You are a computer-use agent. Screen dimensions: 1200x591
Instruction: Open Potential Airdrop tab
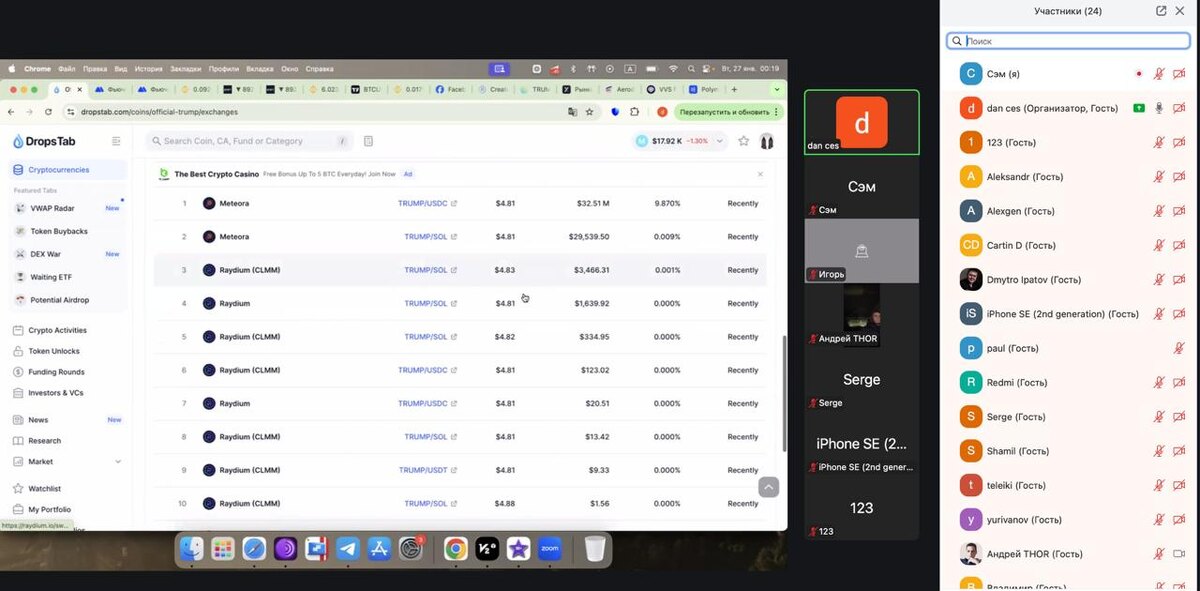click(68, 300)
